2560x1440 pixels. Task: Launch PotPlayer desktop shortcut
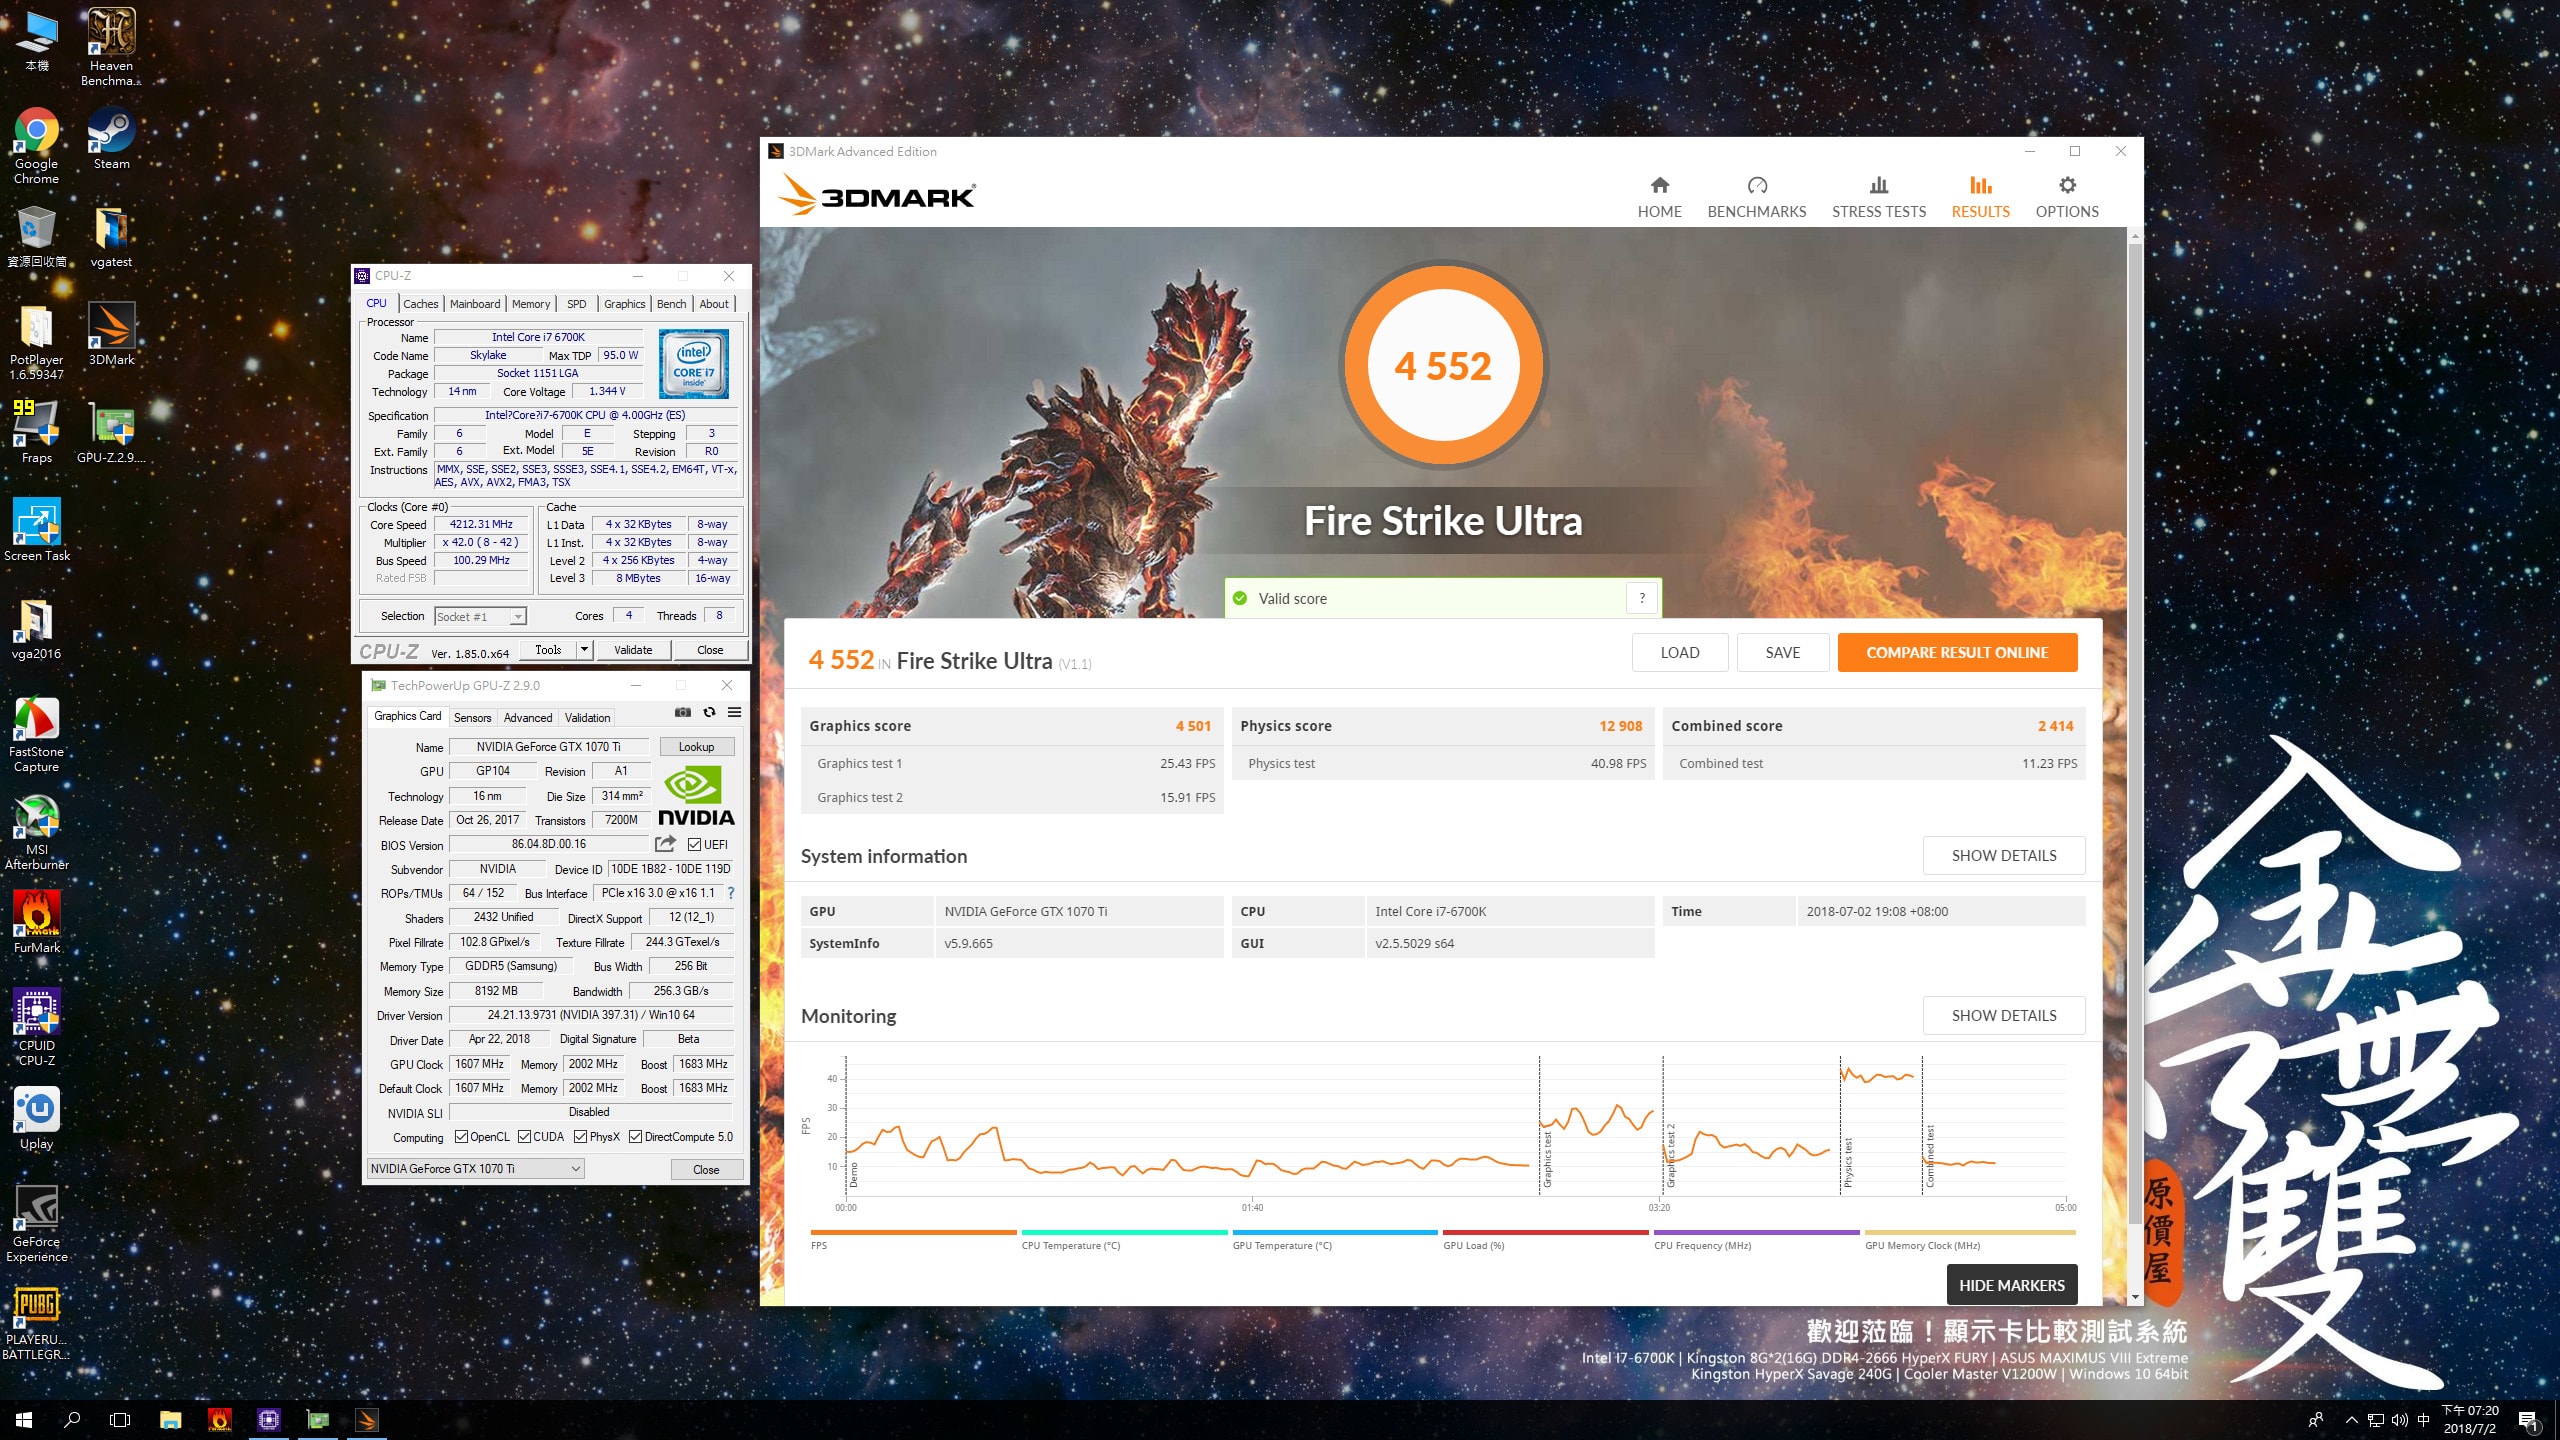(36, 342)
